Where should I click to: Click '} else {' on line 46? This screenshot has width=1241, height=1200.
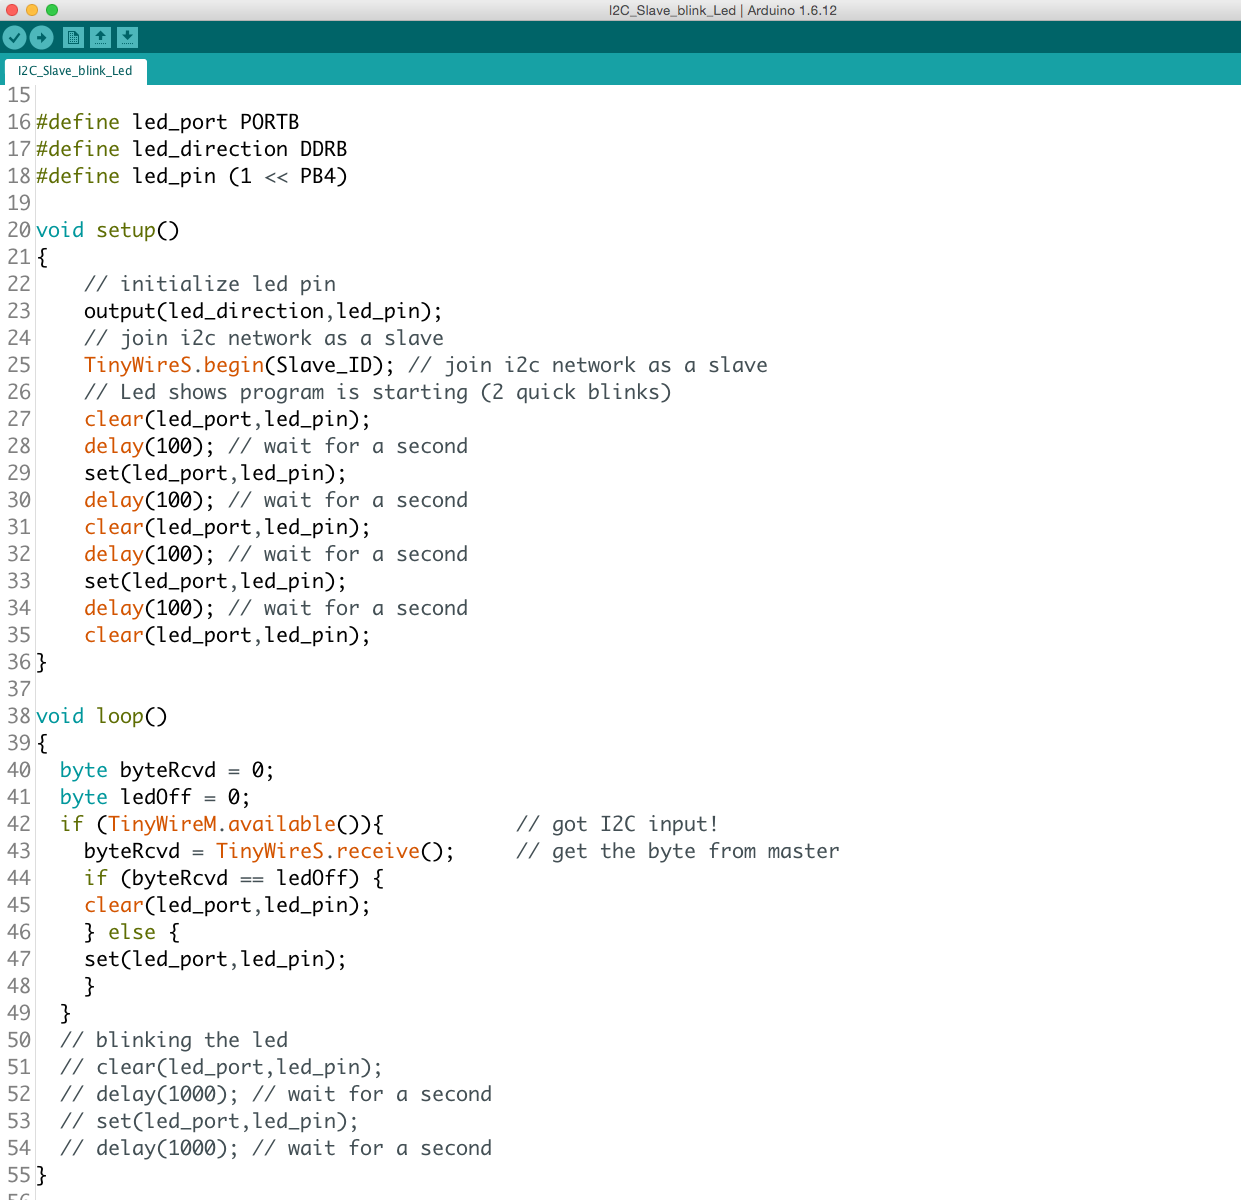pos(132,932)
